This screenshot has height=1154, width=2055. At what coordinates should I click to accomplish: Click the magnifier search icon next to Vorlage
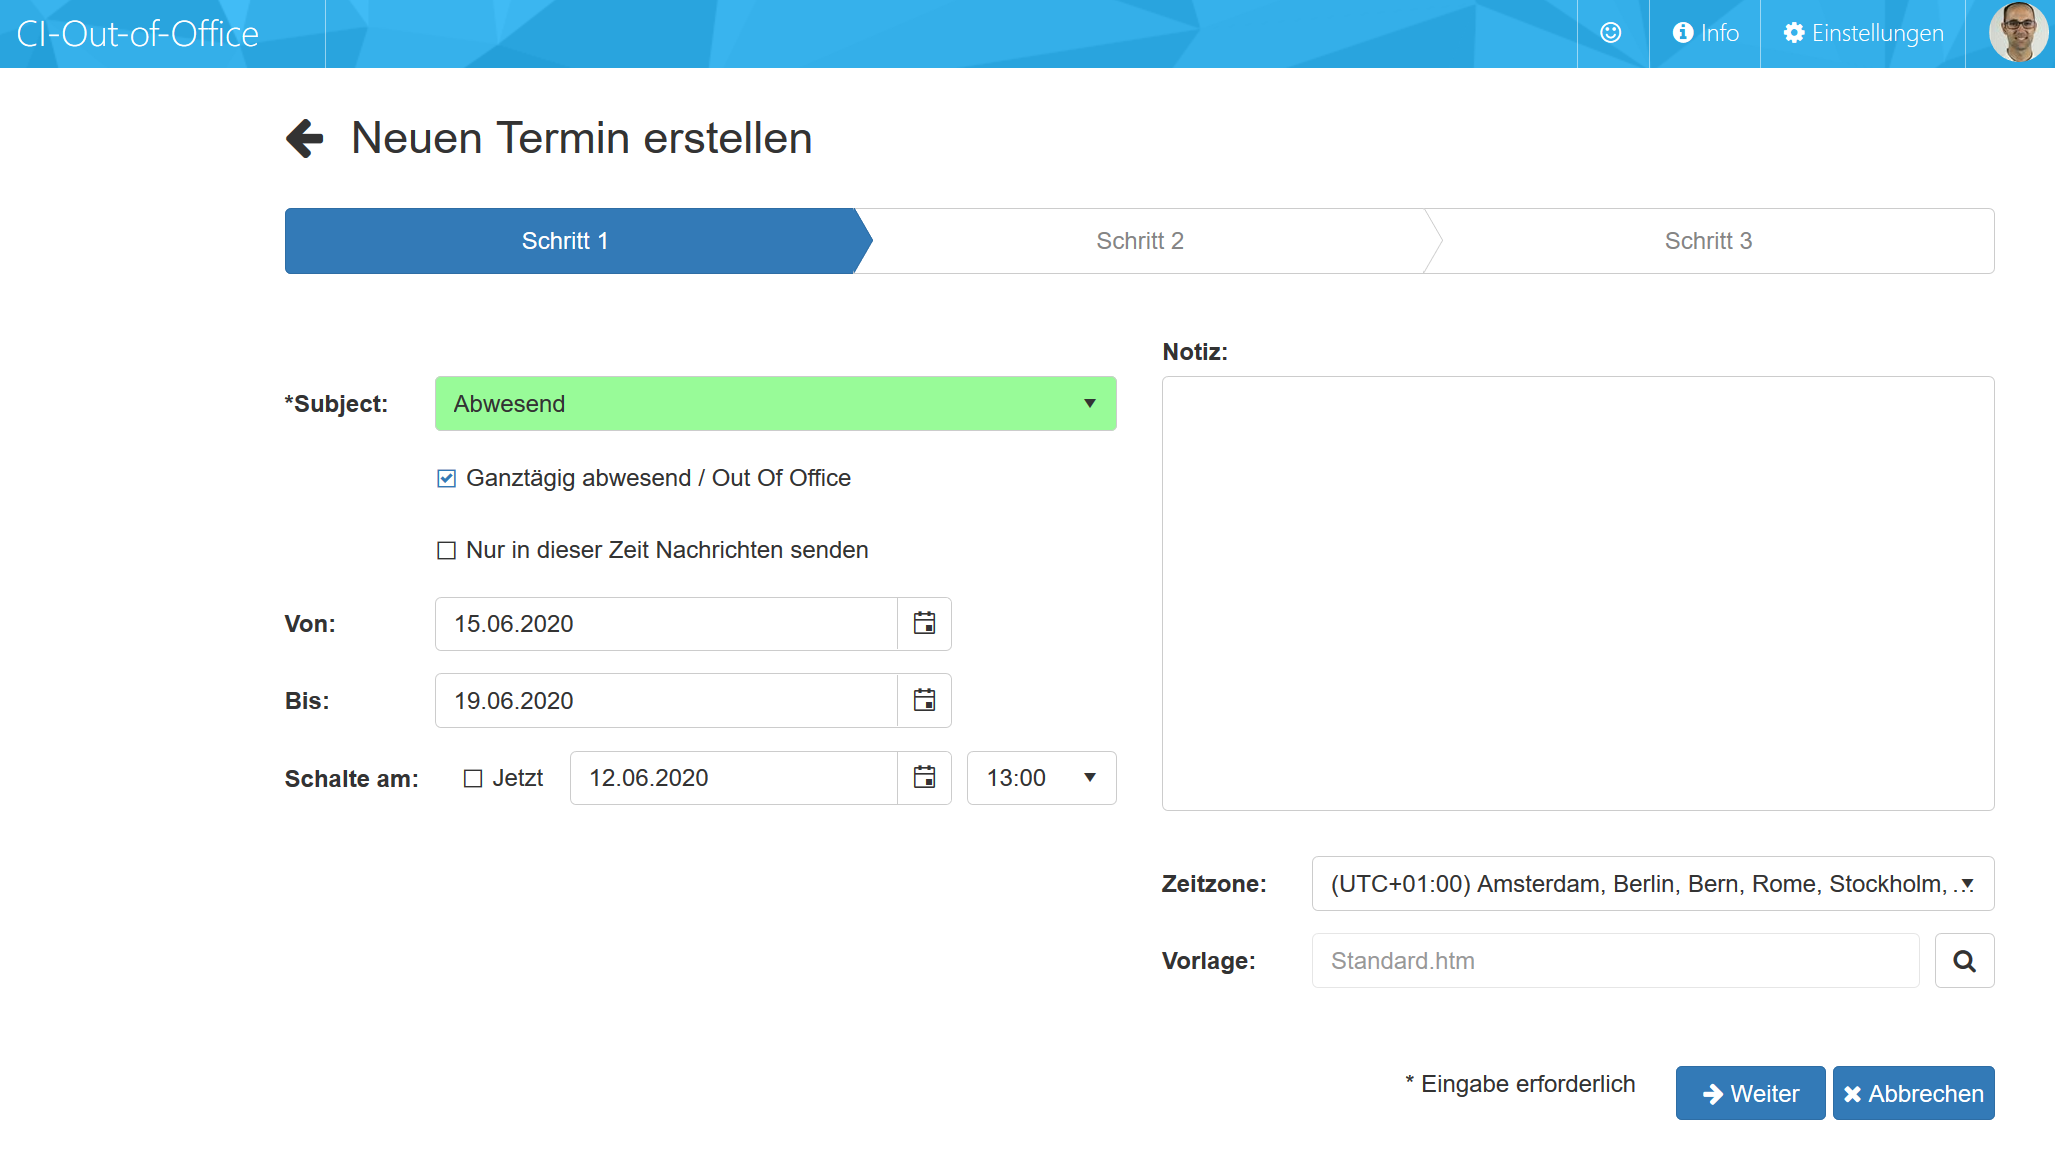pos(1964,961)
